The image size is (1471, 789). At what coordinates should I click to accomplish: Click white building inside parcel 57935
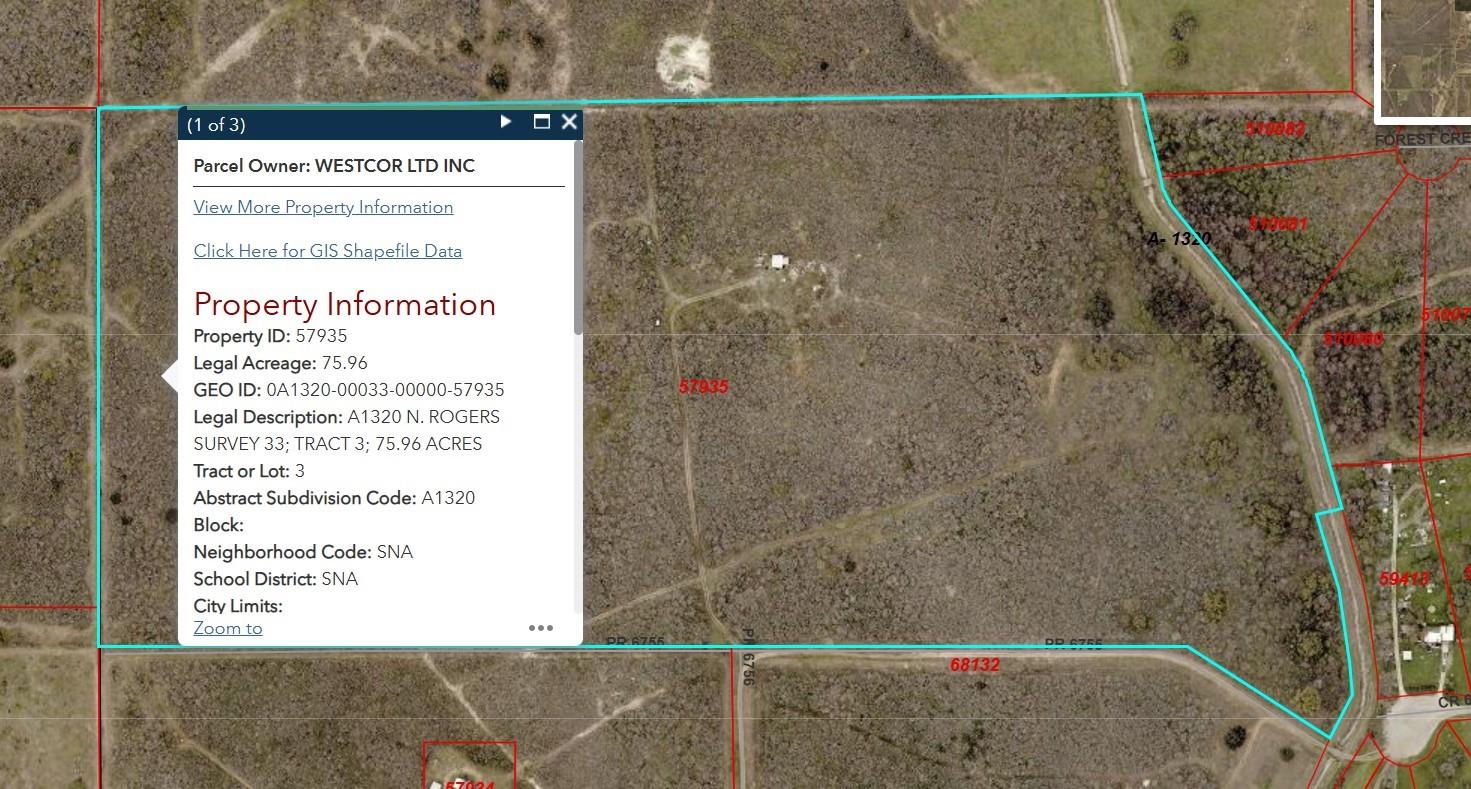(779, 262)
